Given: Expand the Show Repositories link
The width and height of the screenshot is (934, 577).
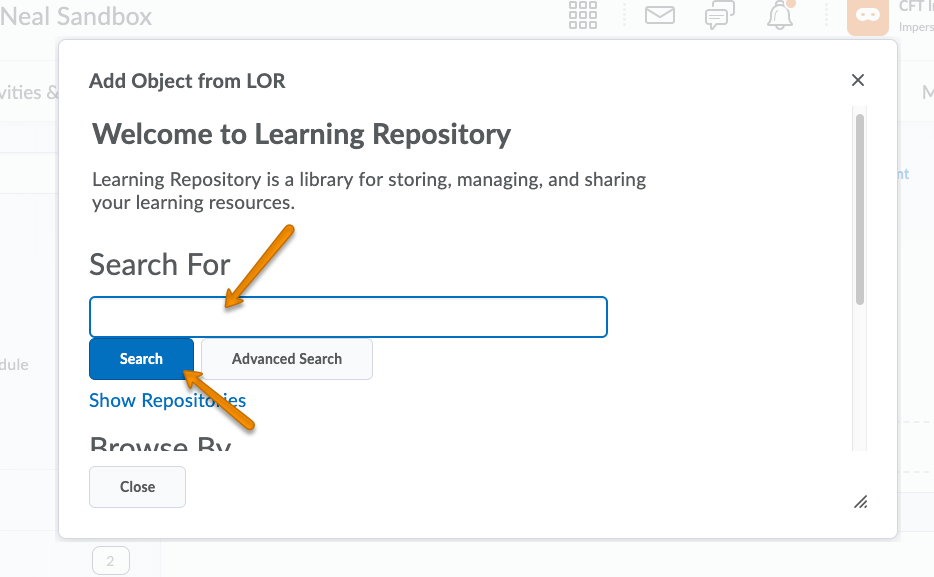Looking at the screenshot, I should point(167,401).
